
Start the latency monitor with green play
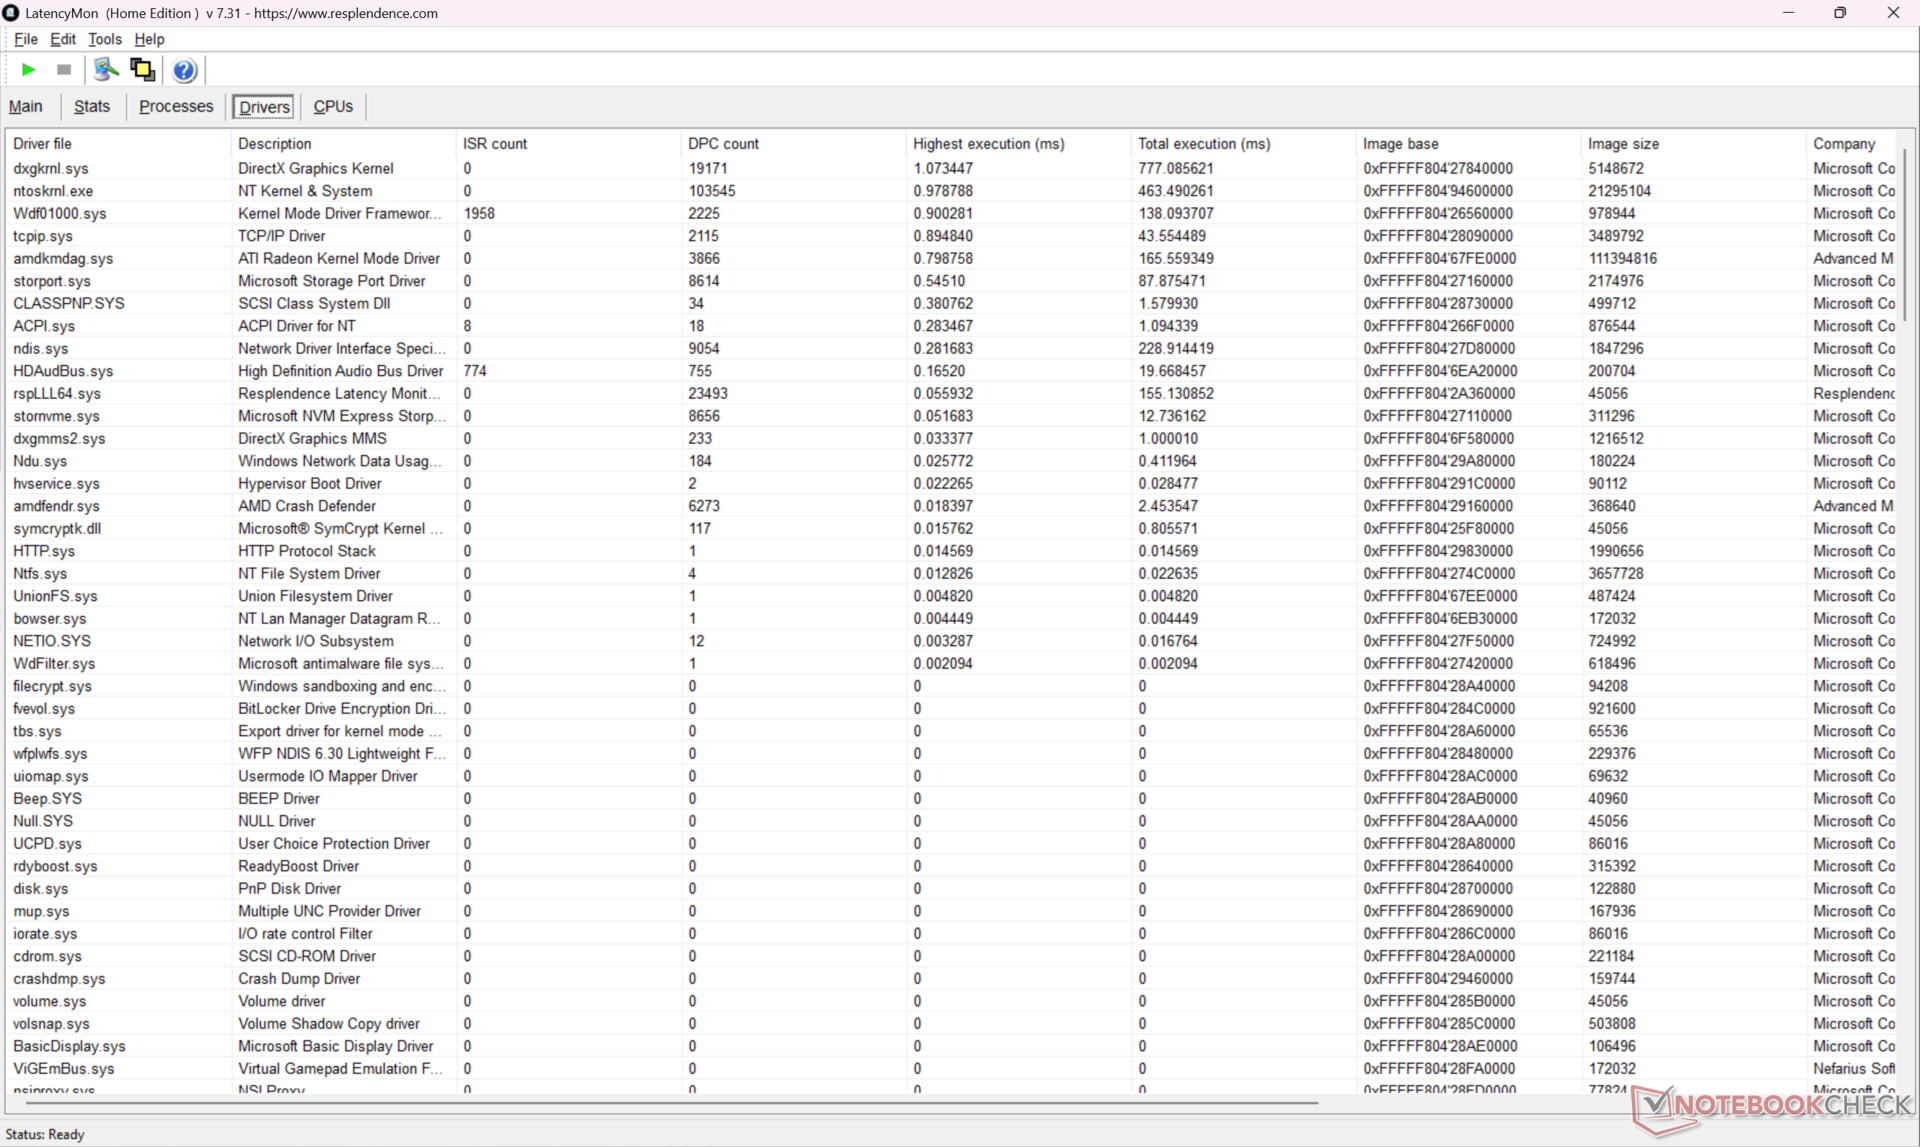[28, 70]
